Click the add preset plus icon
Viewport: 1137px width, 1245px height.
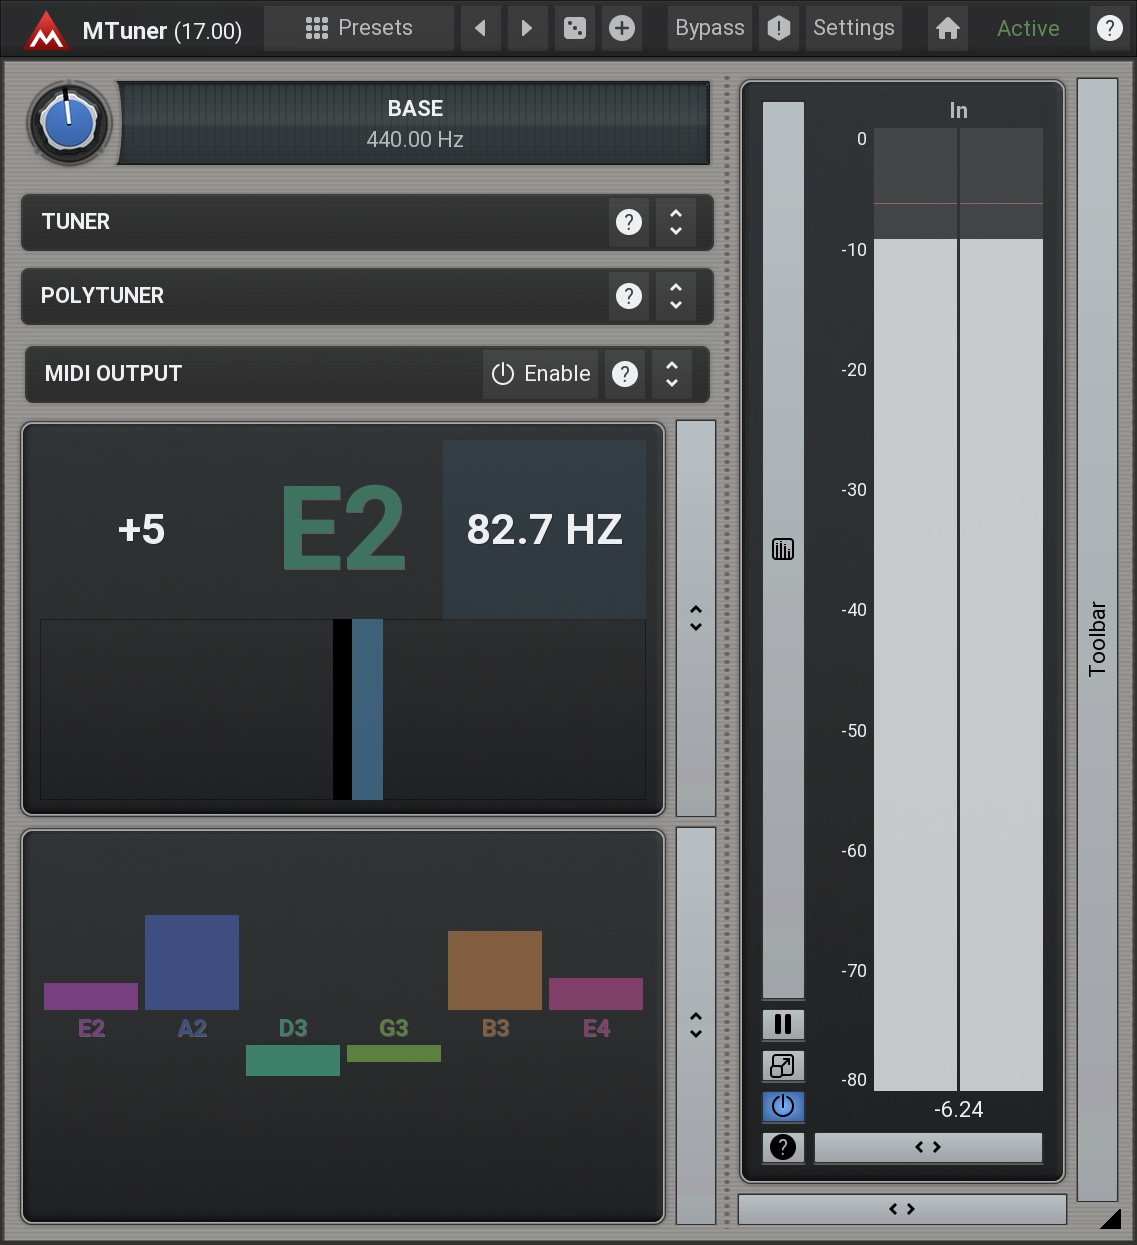[621, 28]
